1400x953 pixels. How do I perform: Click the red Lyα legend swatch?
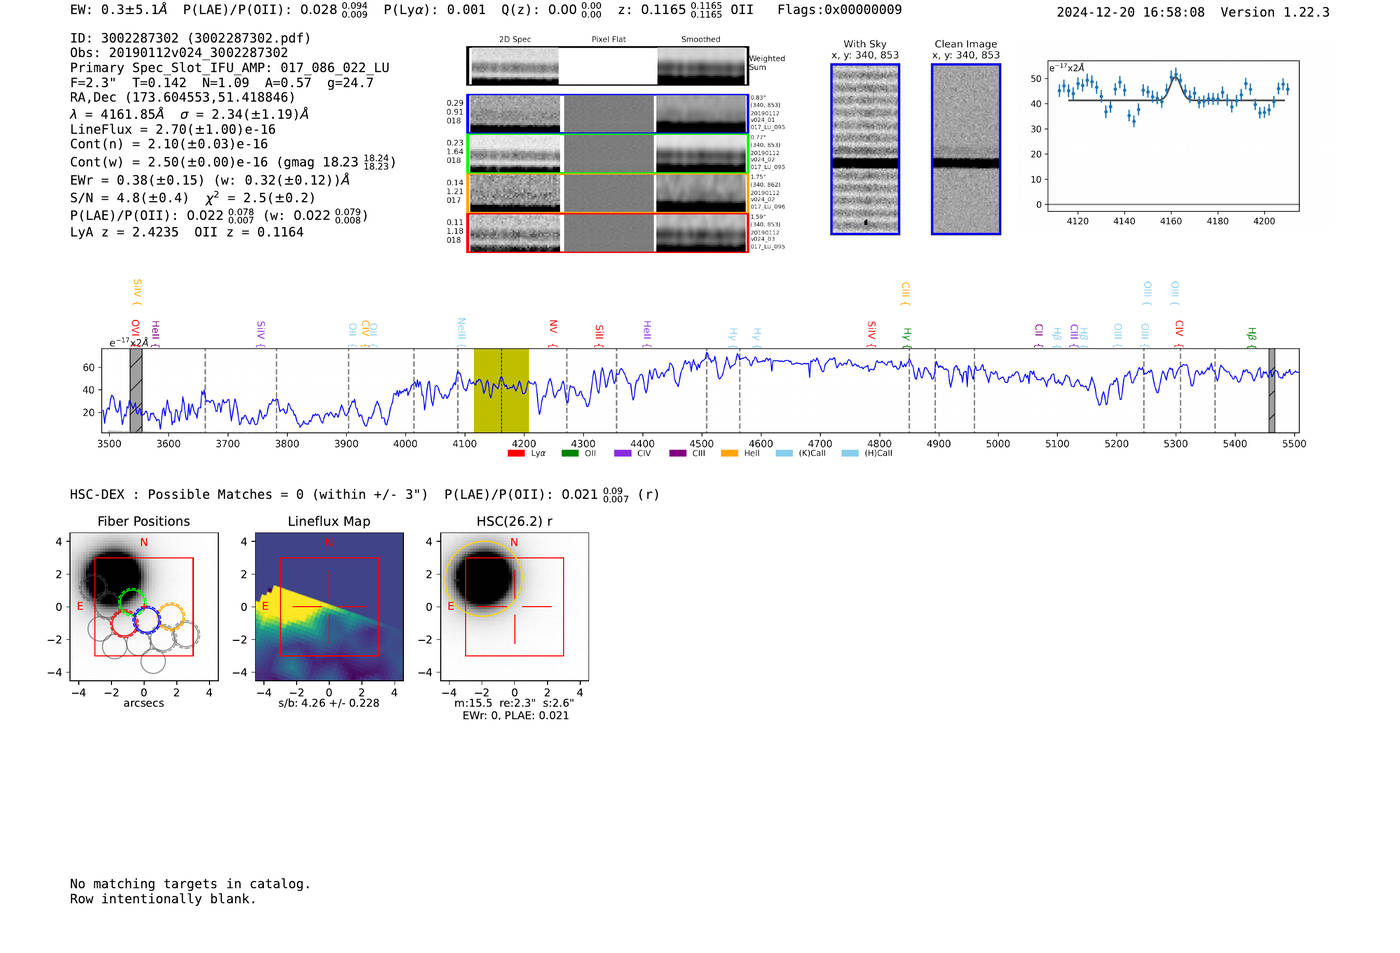[516, 454]
